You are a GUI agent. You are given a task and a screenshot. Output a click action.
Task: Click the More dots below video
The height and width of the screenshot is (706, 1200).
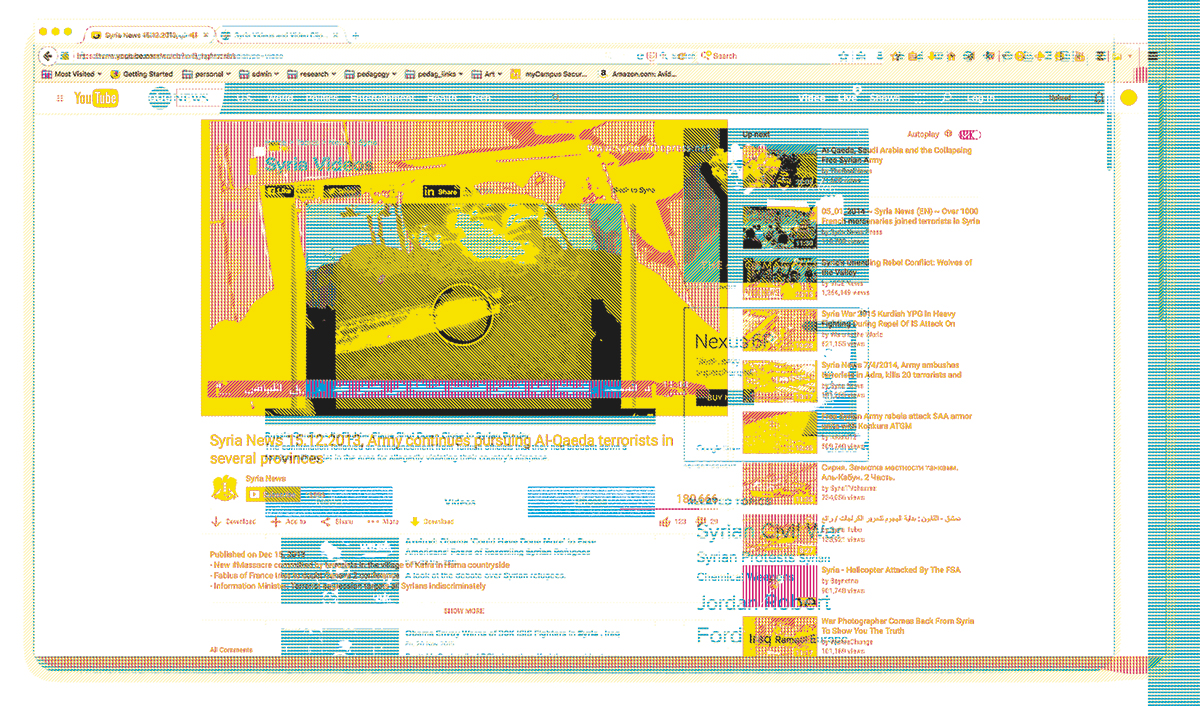click(x=372, y=521)
